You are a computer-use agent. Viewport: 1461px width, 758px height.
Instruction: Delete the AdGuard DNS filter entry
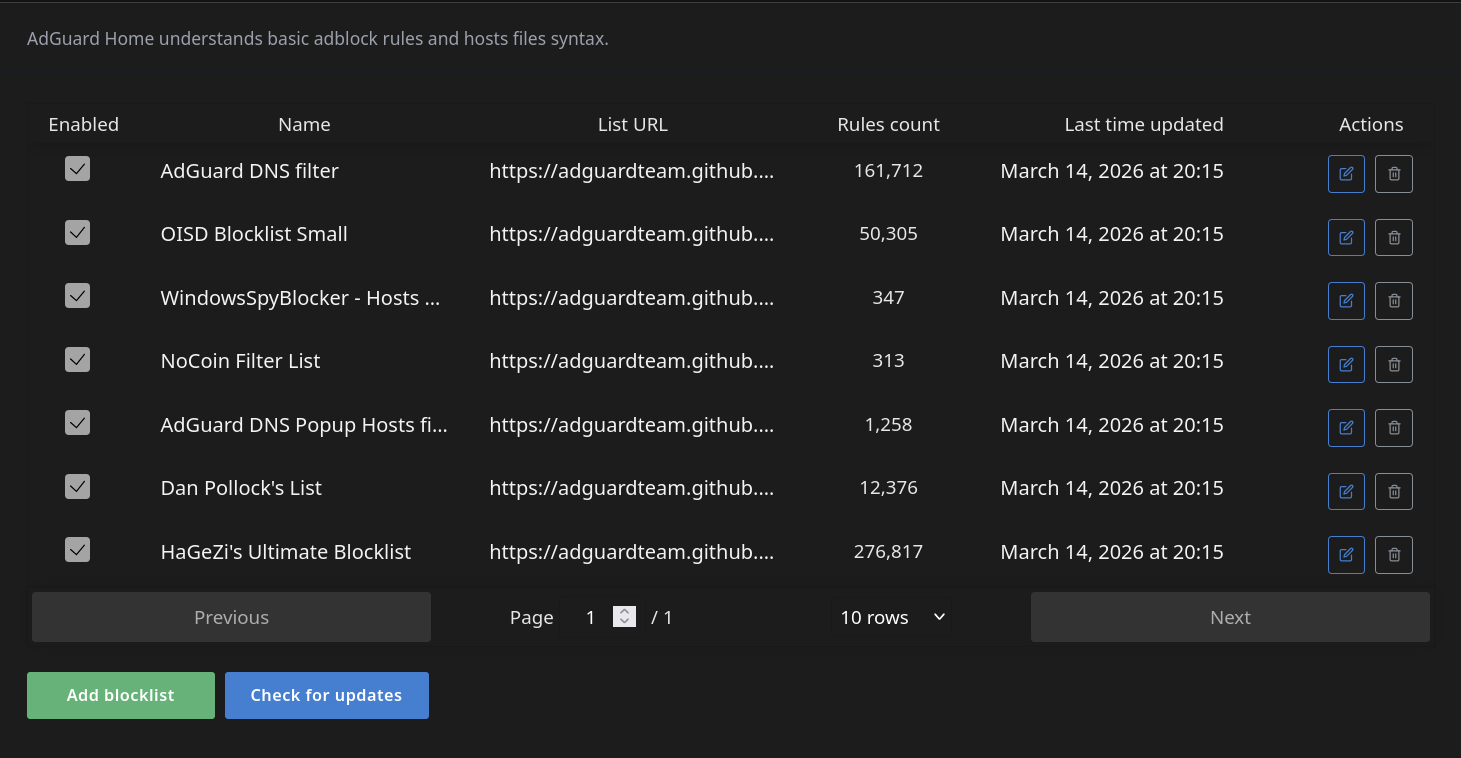coord(1394,174)
